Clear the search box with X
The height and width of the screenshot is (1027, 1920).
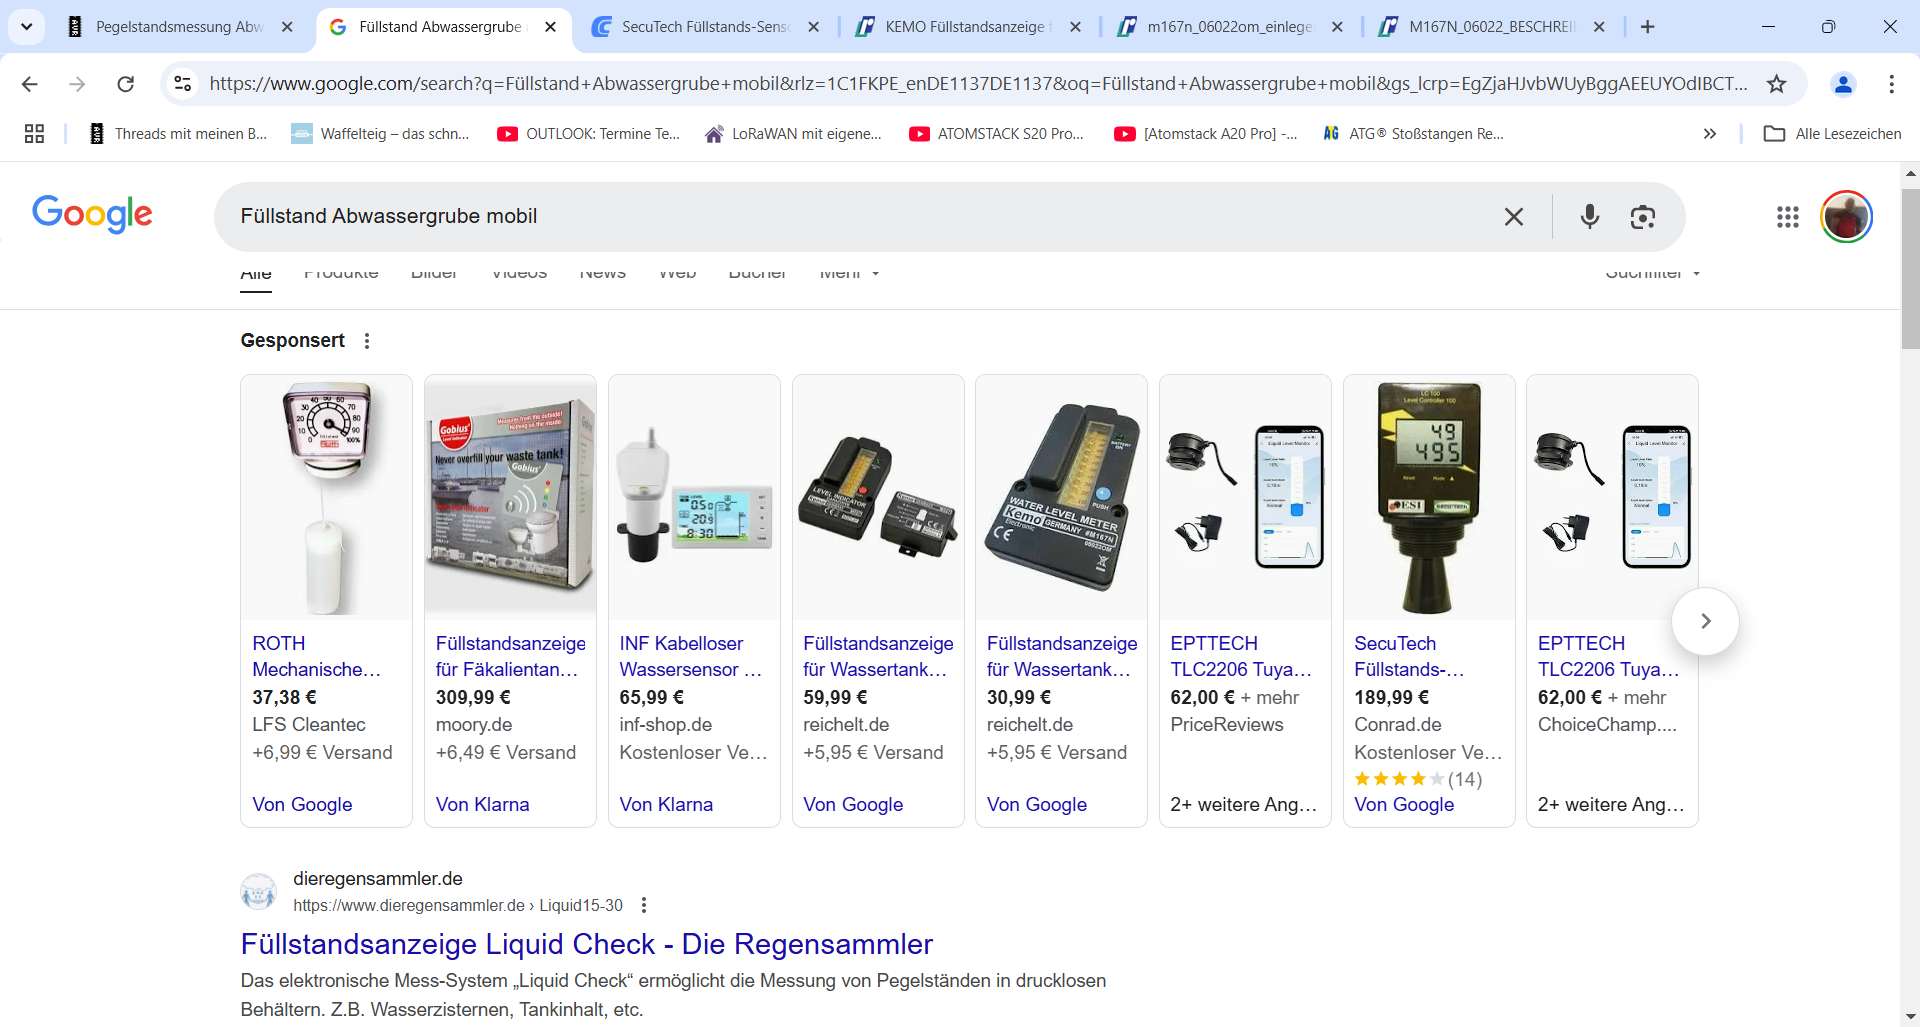click(x=1514, y=217)
